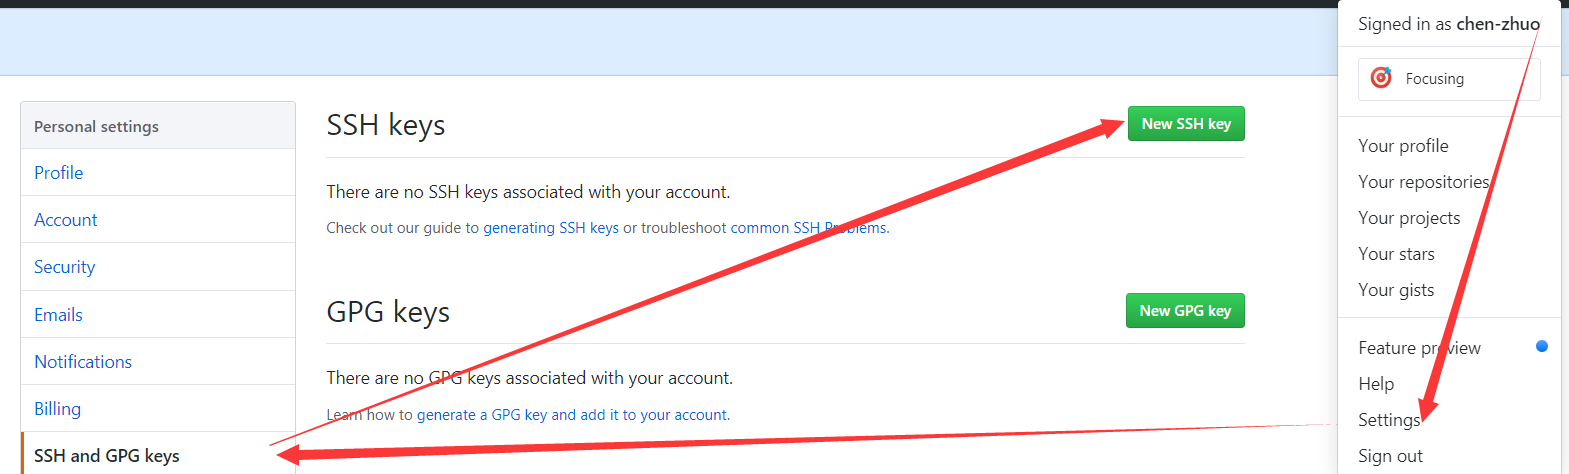Open Your repositories from the dropdown
Image resolution: width=1569 pixels, height=474 pixels.
1423,182
